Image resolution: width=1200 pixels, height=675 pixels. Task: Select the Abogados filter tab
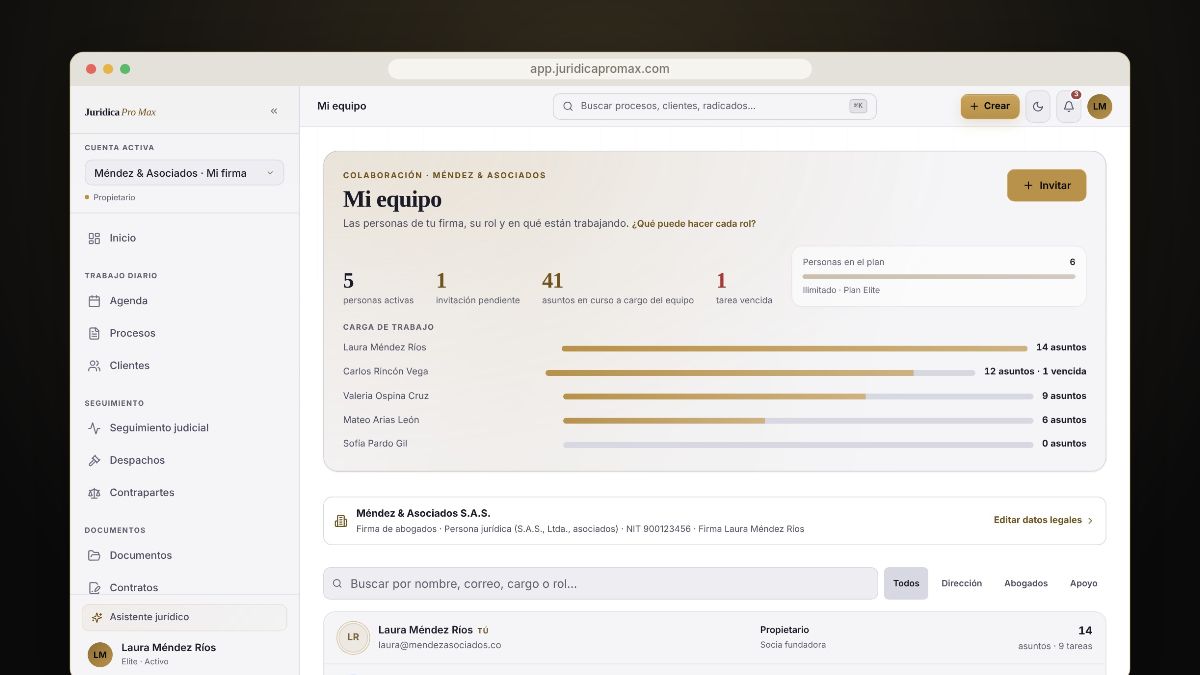(1026, 583)
